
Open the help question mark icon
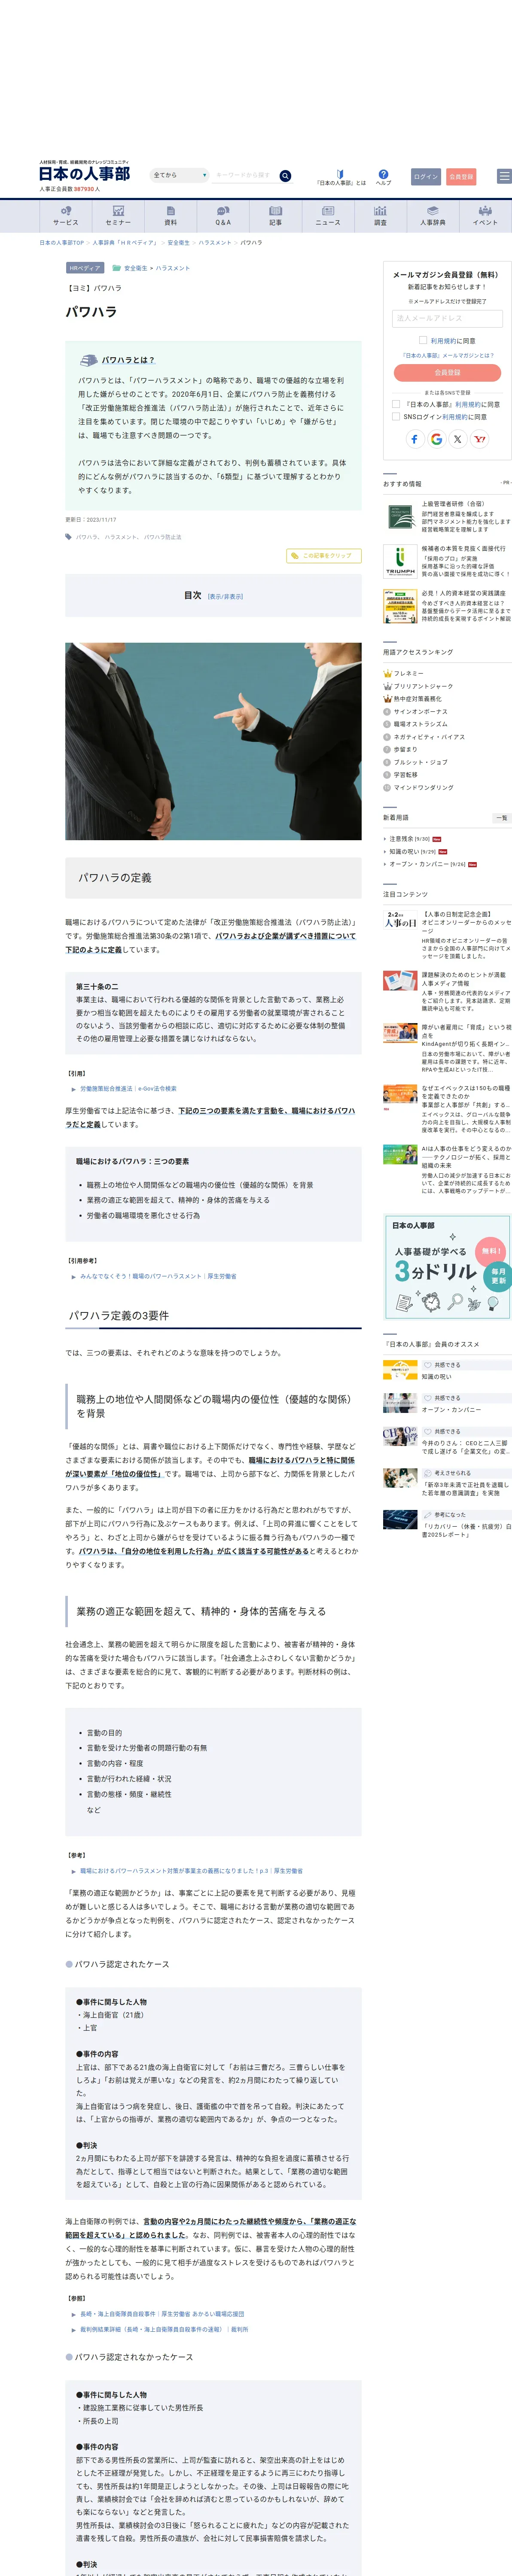pyautogui.click(x=383, y=174)
